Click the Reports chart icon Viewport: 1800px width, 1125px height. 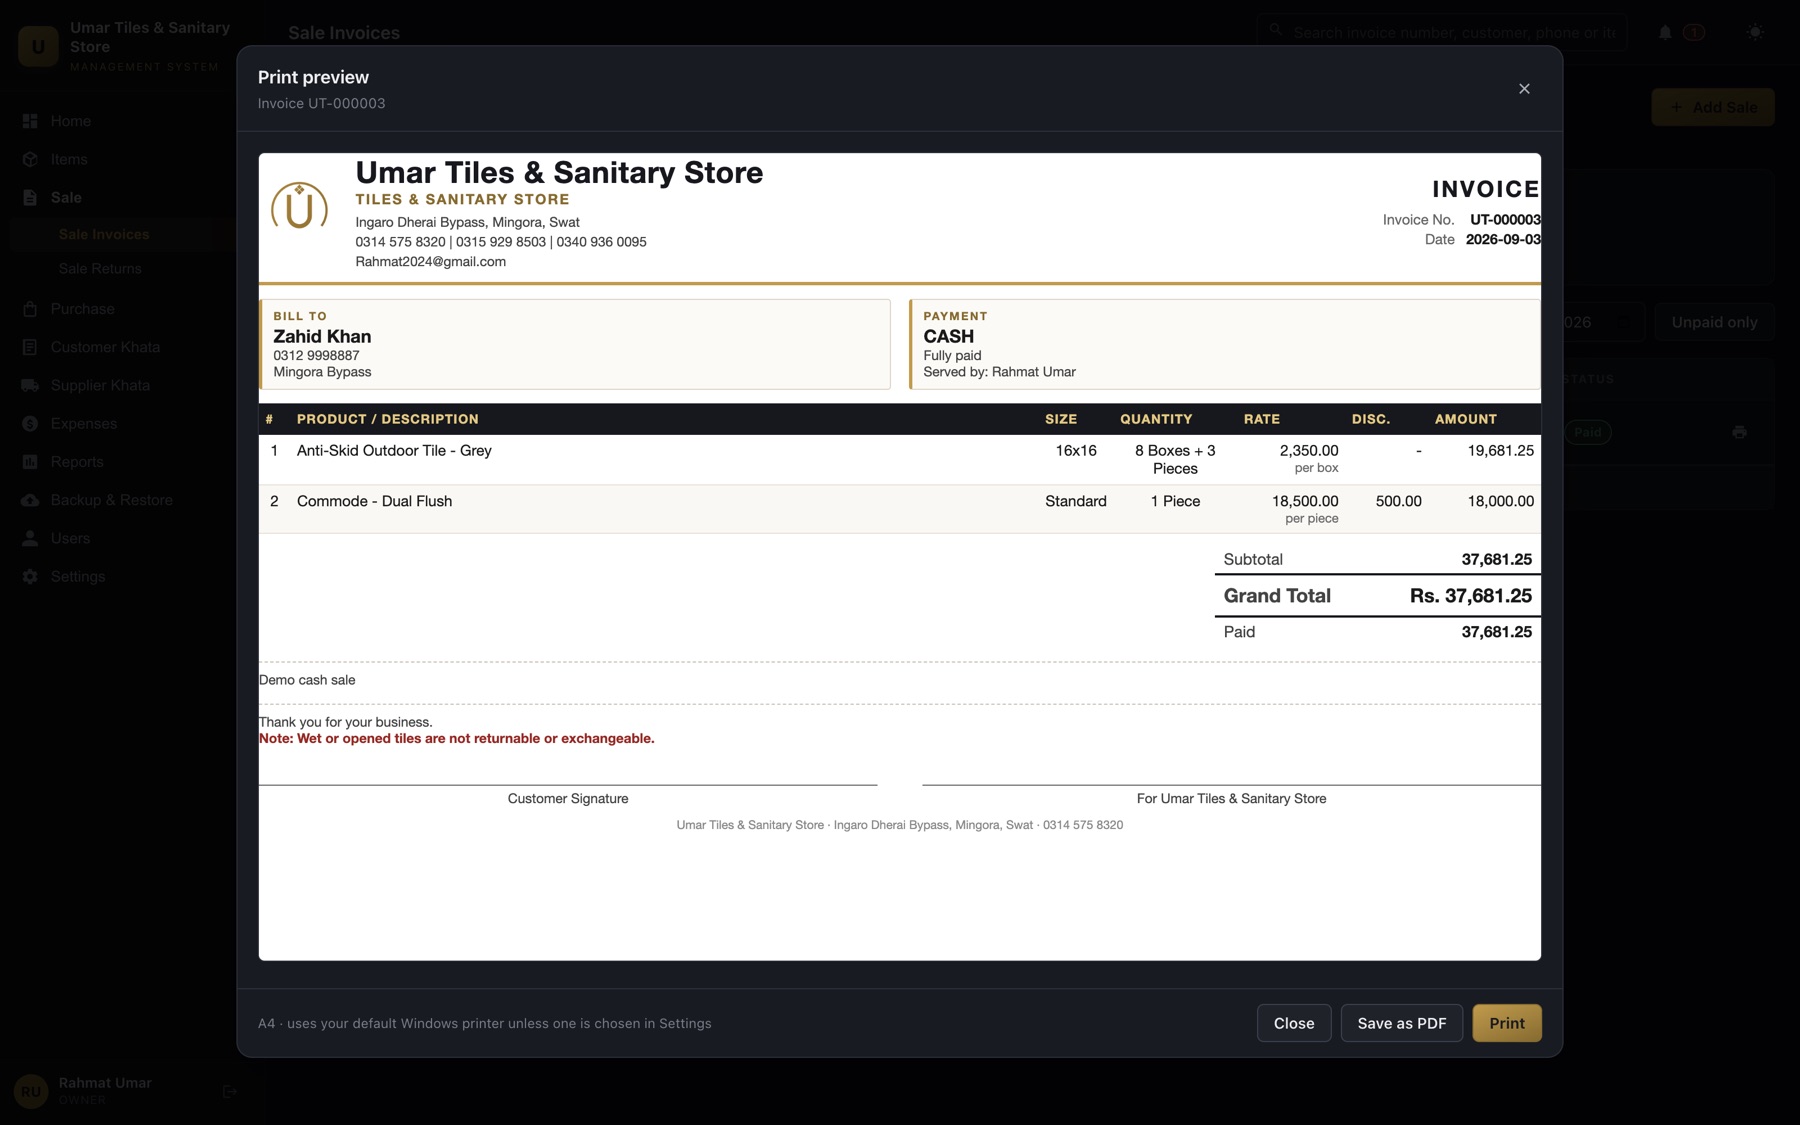click(x=30, y=461)
